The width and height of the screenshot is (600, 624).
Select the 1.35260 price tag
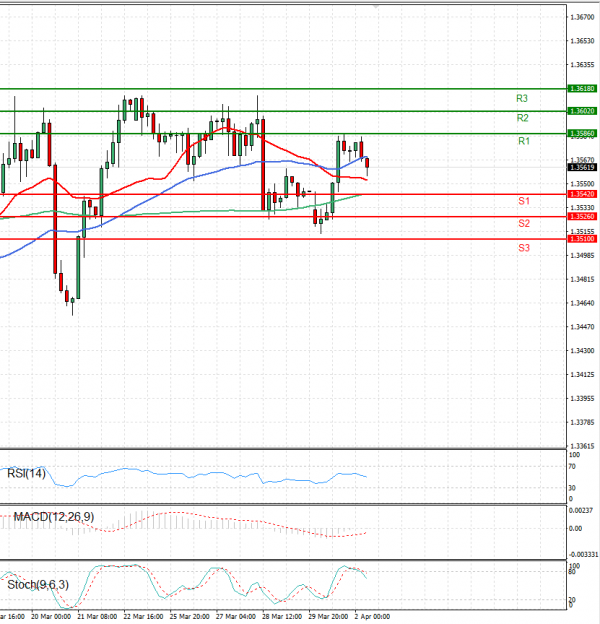coord(582,216)
